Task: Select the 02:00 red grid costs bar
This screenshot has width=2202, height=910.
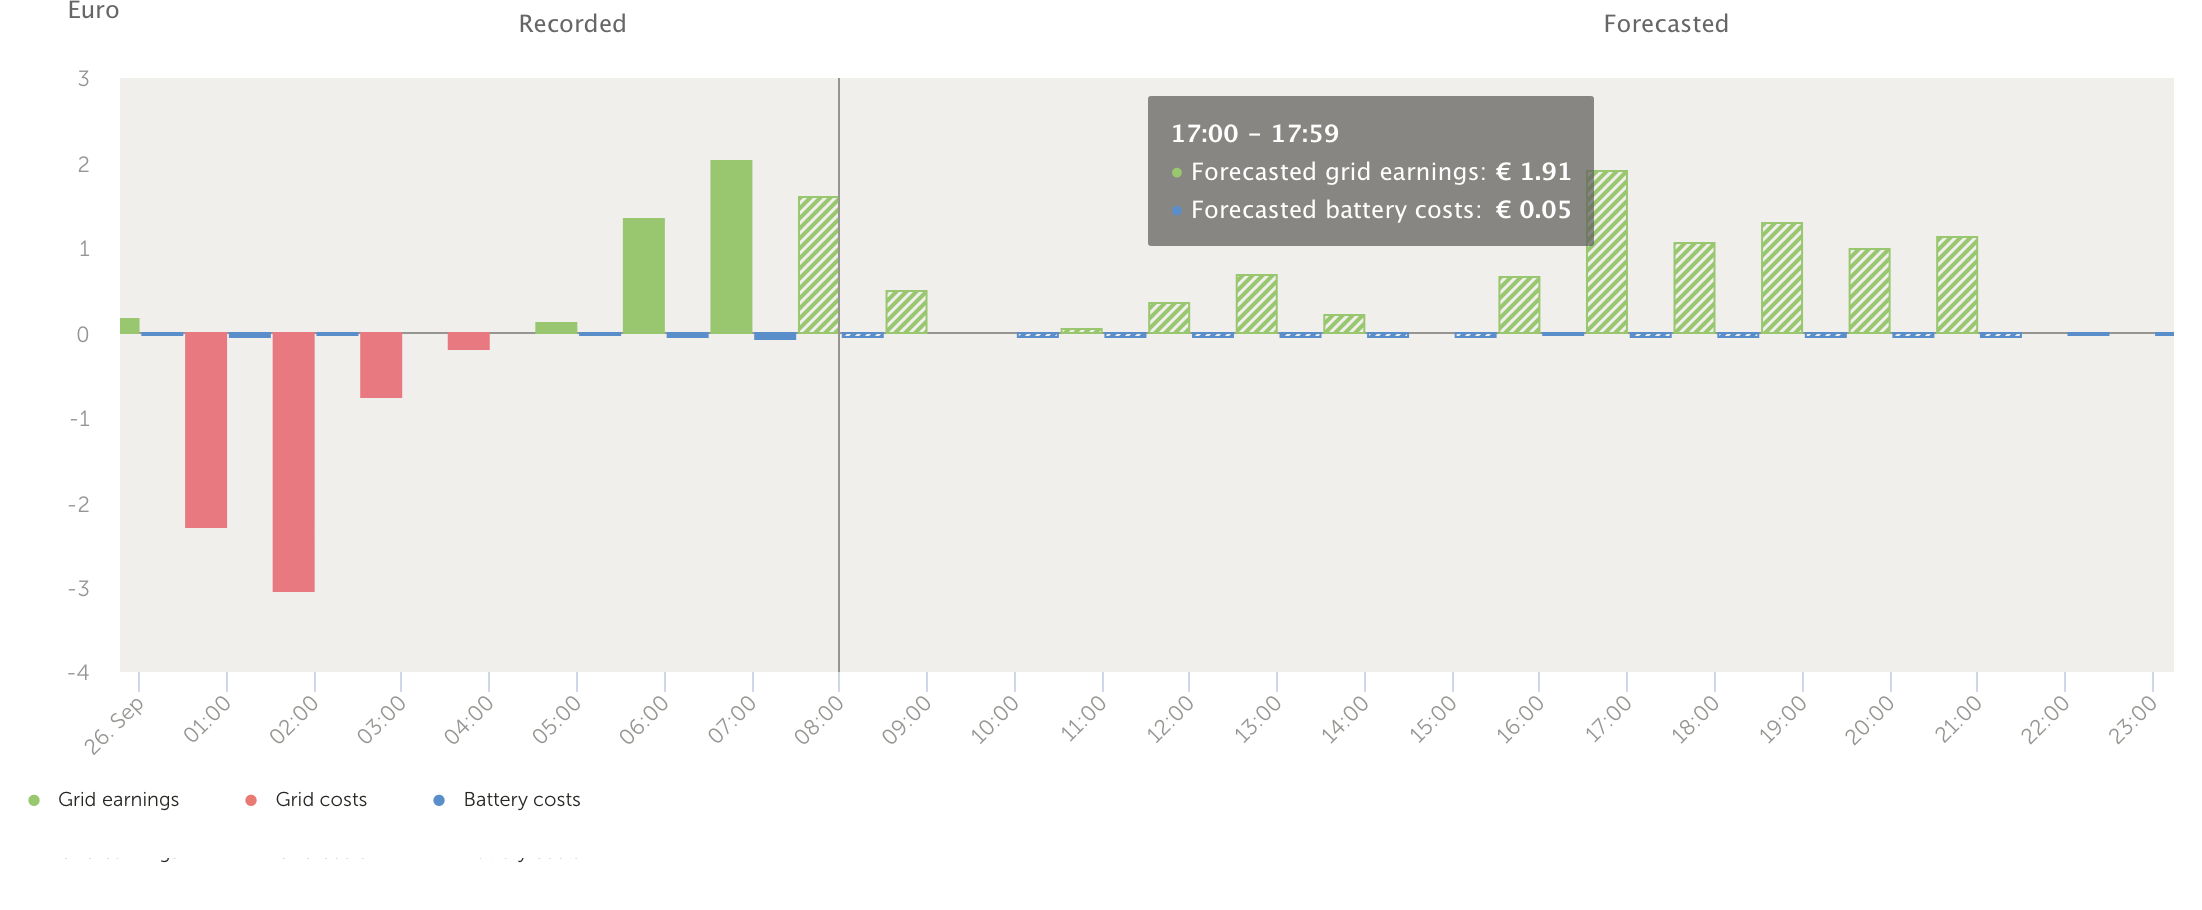Action: click(293, 462)
